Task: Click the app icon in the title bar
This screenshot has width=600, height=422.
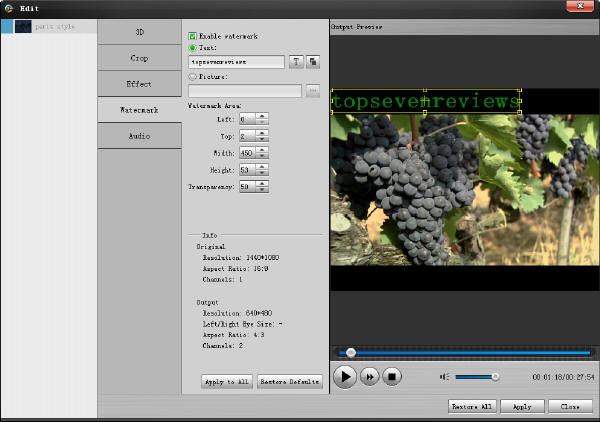Action: coord(9,8)
